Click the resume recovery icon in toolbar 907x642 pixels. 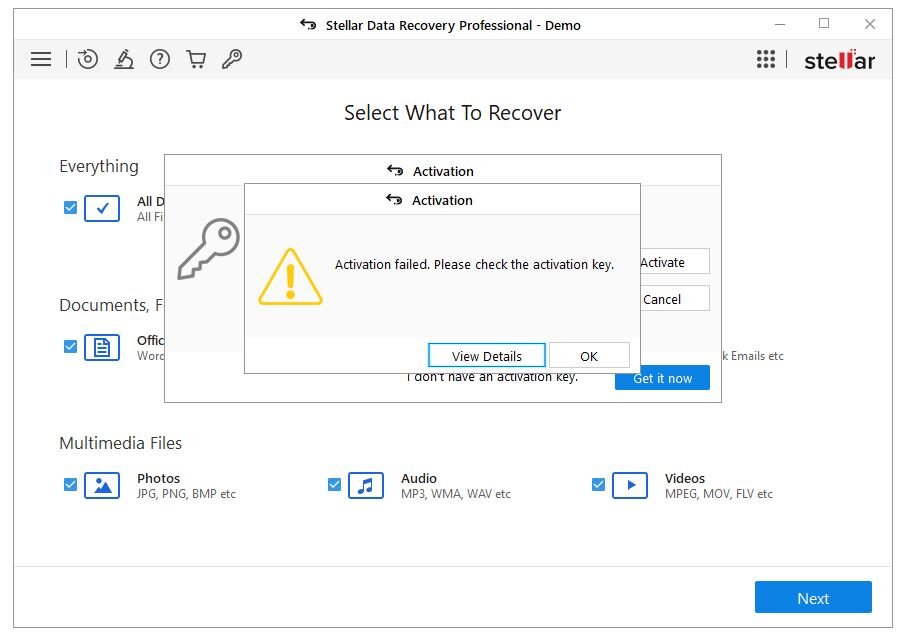point(88,60)
